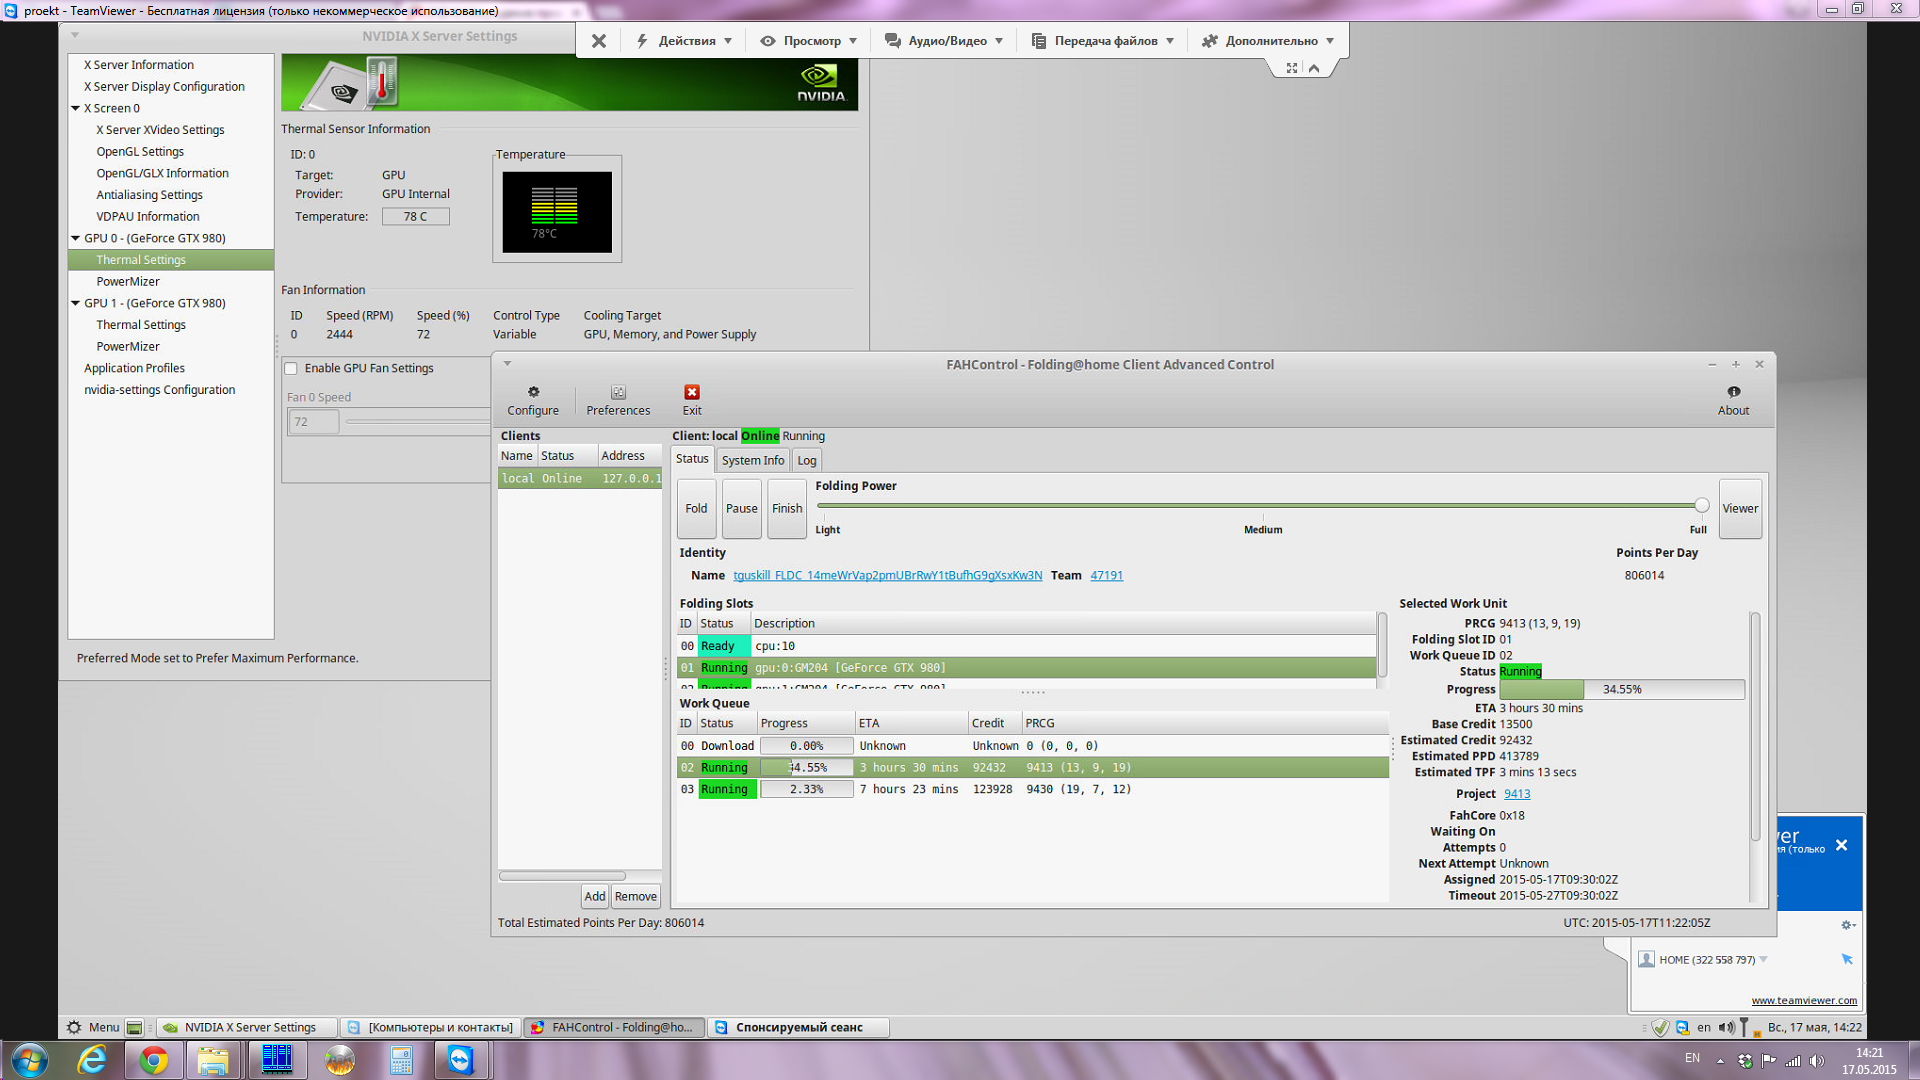Collapse the GPU 0 GeForce GTX 980 tree
This screenshot has height=1080, width=1920.
pos(75,238)
